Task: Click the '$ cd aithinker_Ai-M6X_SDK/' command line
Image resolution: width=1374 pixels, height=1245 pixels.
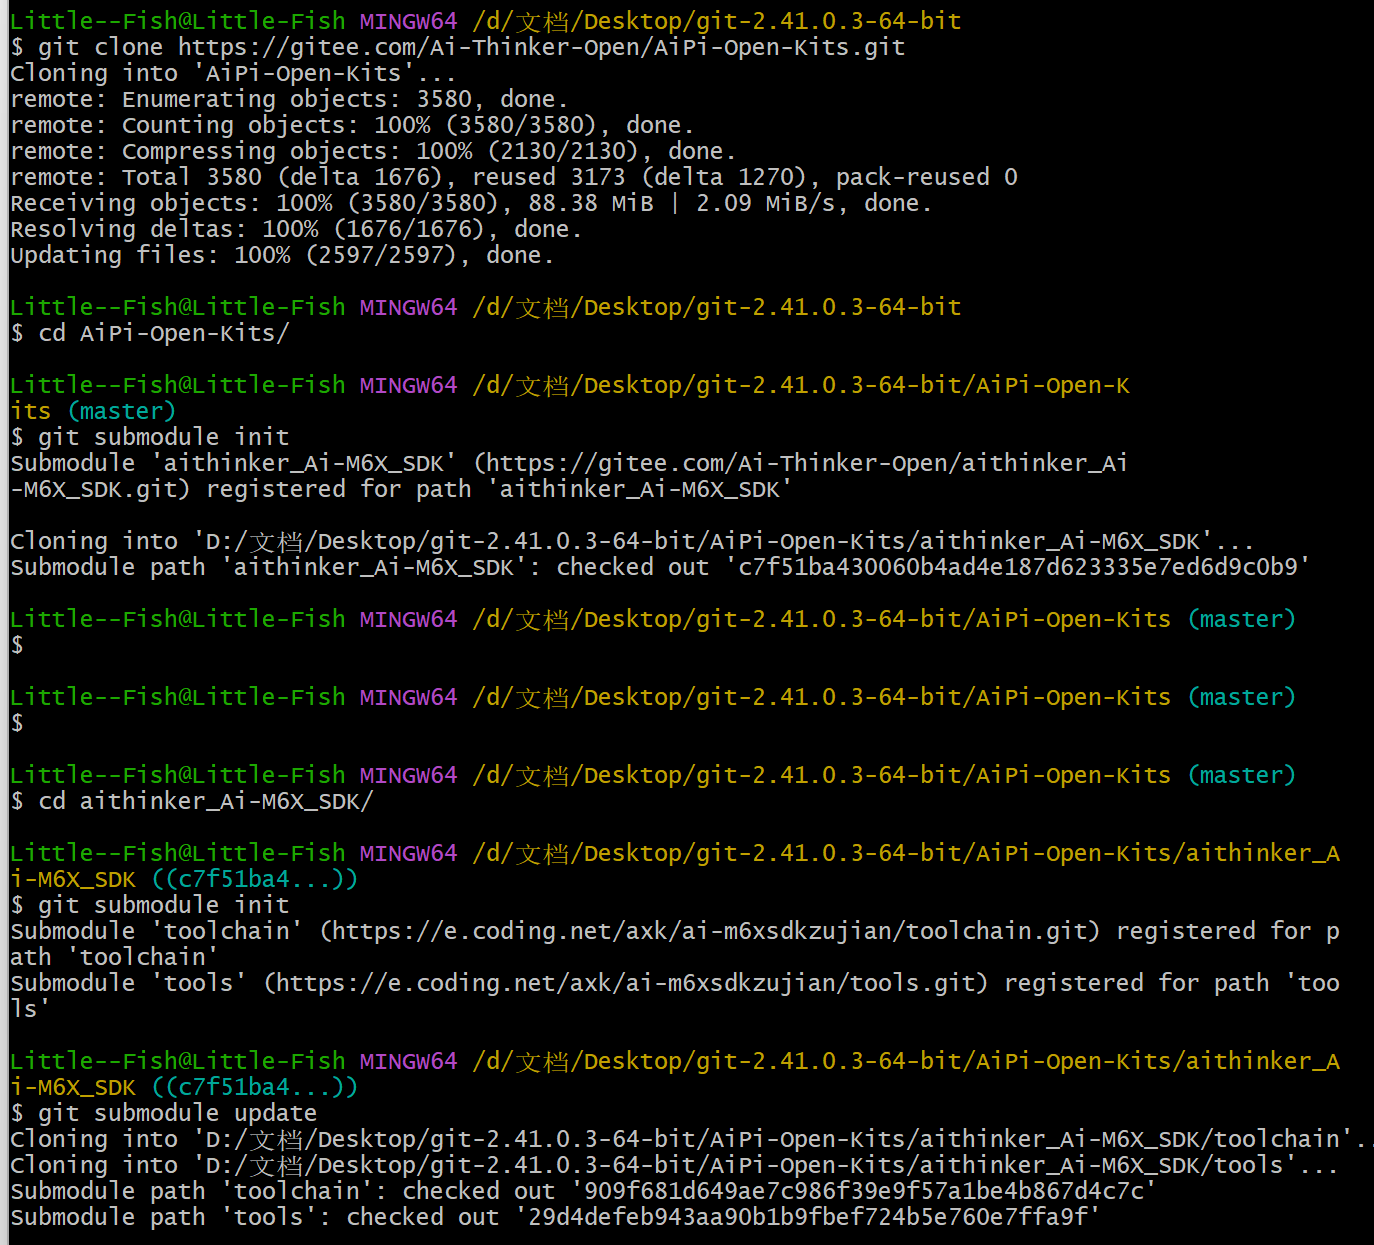Action: [x=192, y=801]
